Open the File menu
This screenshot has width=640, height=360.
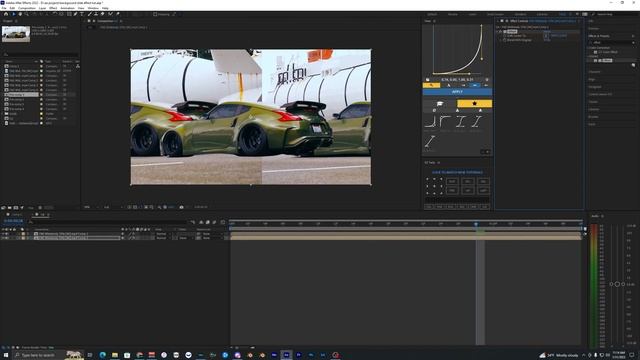pos(4,8)
